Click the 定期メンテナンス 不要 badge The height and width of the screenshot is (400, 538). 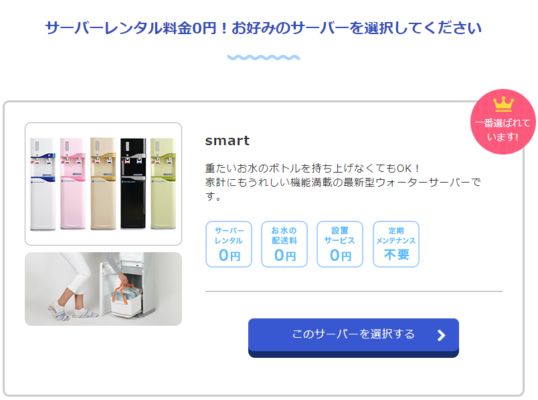click(x=396, y=244)
